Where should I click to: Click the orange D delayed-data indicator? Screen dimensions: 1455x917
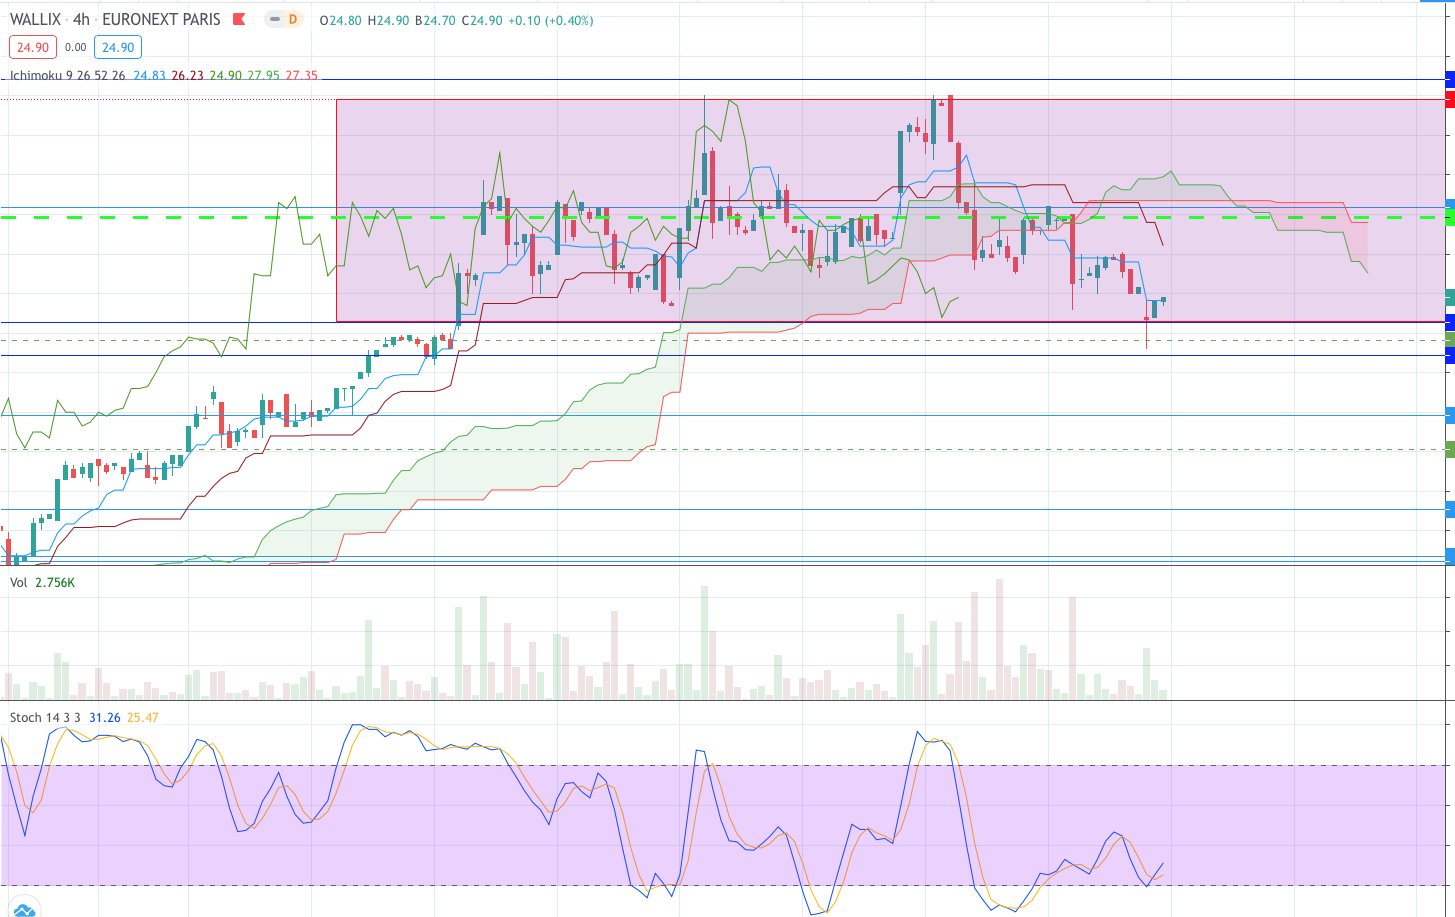tap(292, 20)
